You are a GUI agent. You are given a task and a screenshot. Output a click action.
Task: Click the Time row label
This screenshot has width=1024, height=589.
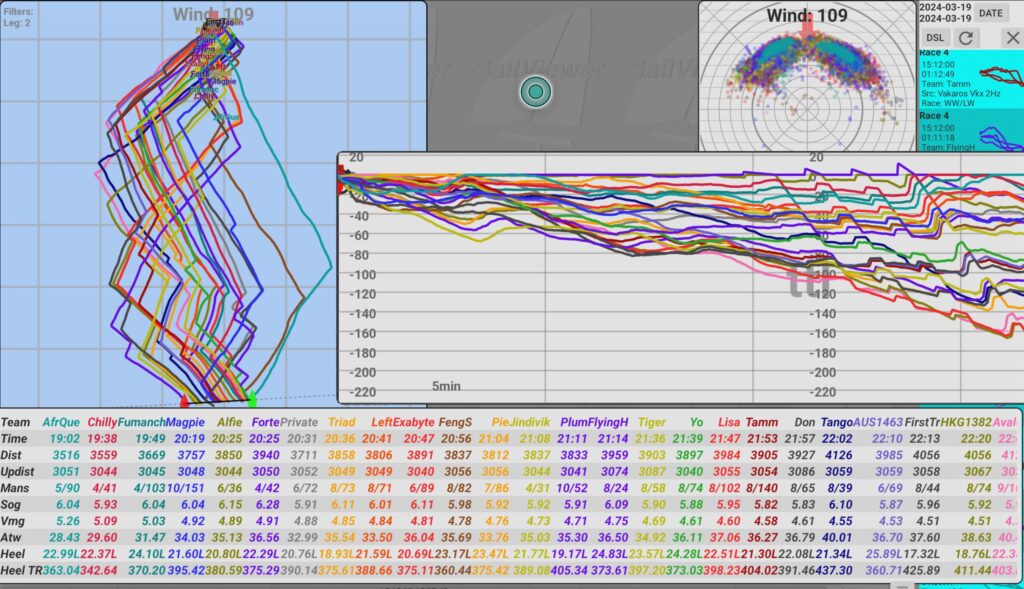pyautogui.click(x=14, y=439)
